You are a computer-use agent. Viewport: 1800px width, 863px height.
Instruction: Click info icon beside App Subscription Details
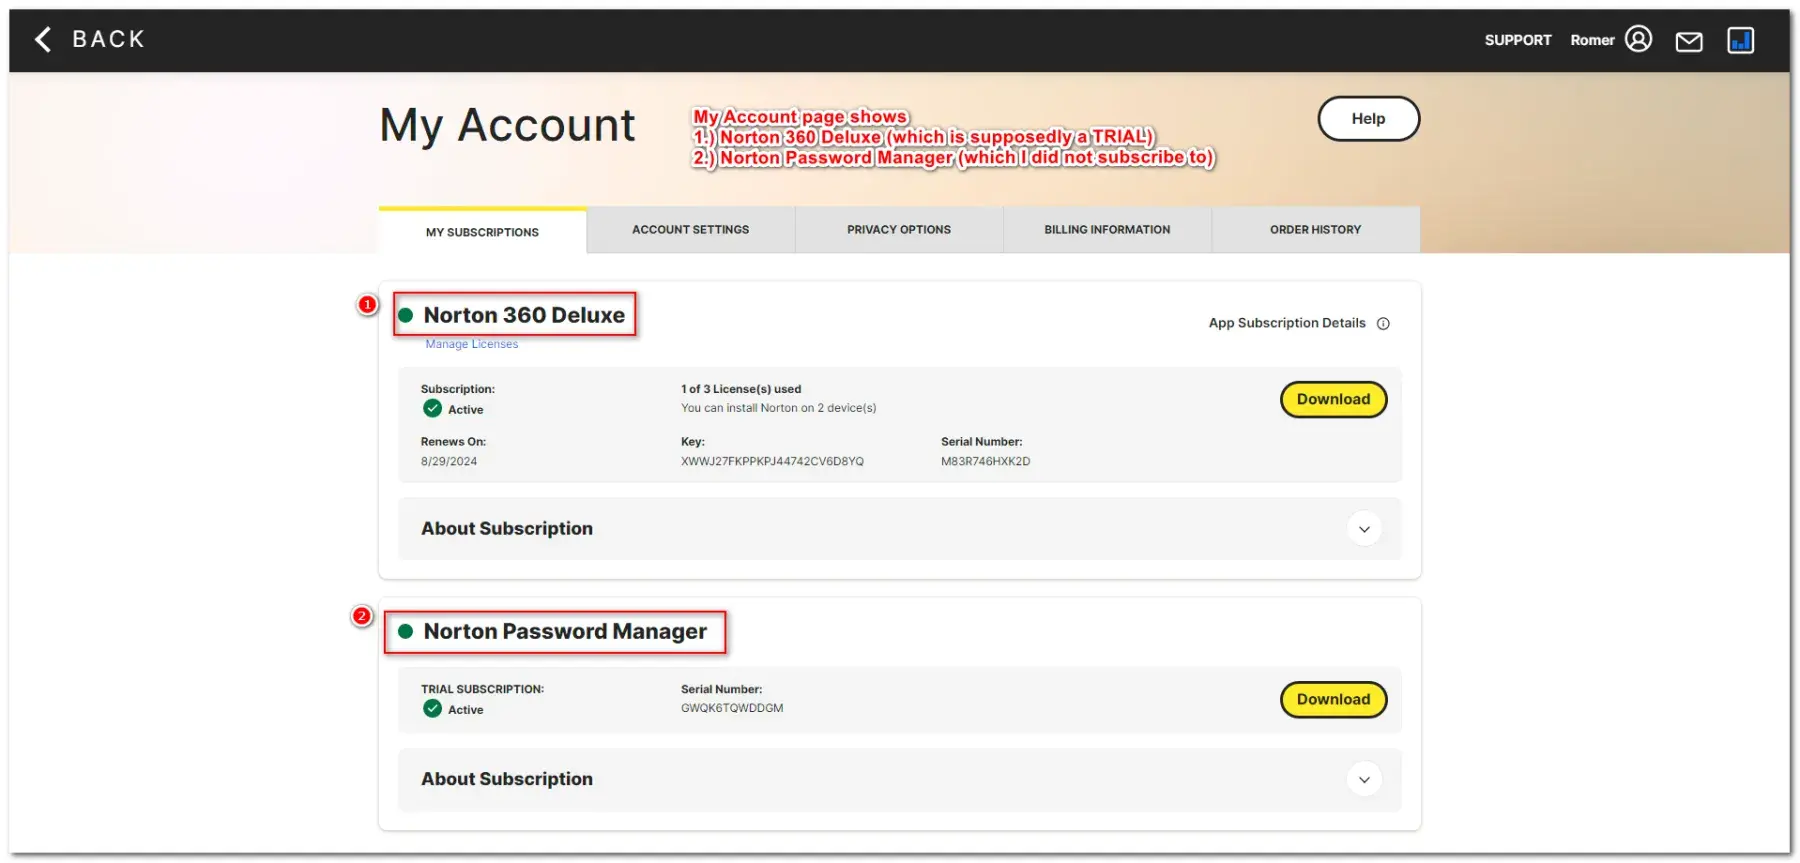click(x=1383, y=323)
